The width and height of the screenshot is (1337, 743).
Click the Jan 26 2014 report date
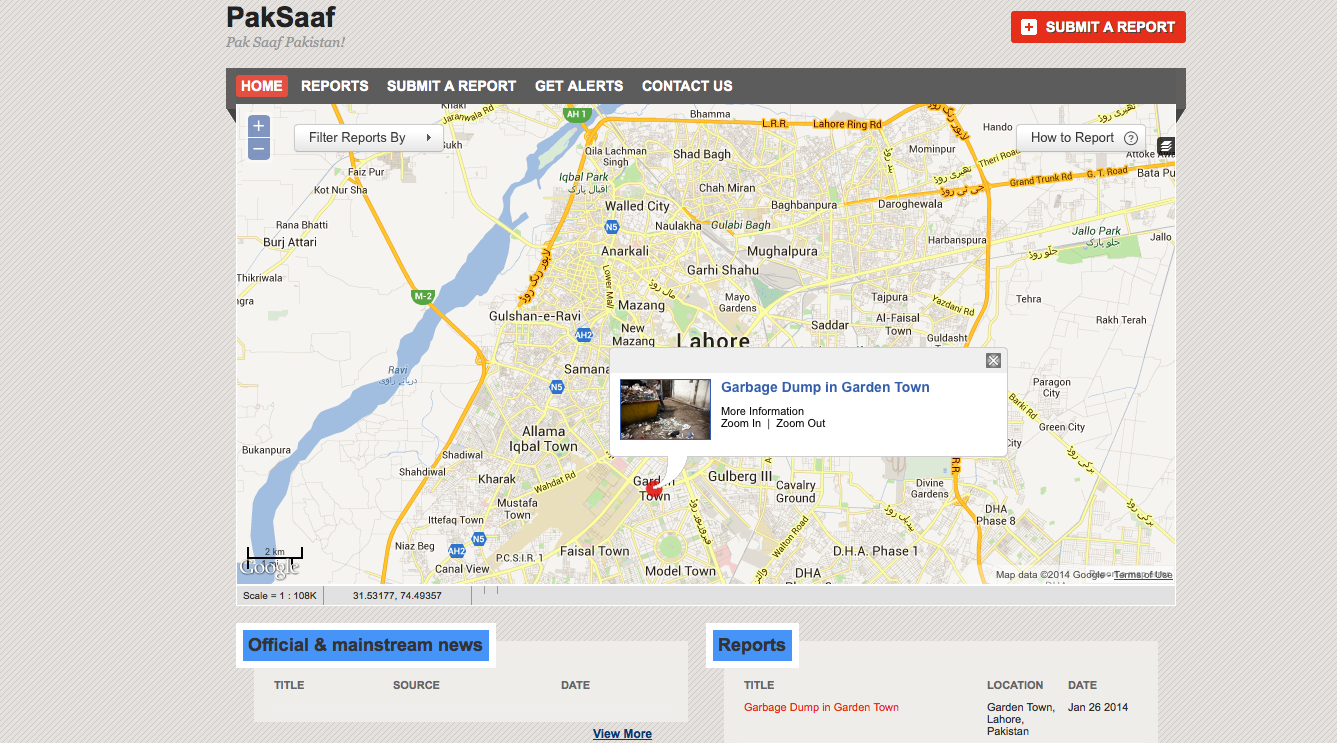(x=1098, y=707)
